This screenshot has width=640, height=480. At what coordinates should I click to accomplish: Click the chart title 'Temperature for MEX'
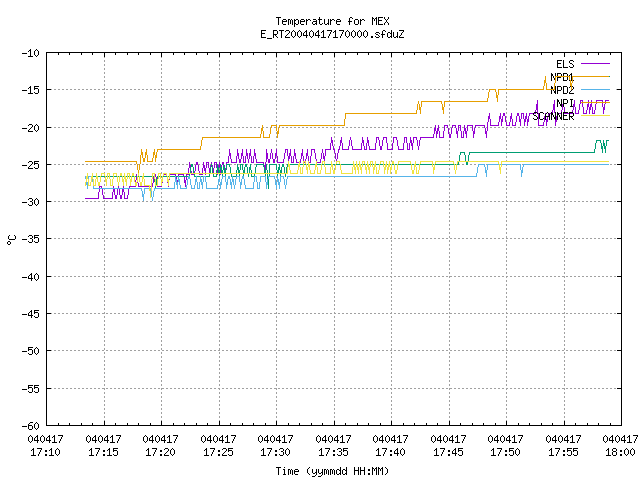[332, 21]
